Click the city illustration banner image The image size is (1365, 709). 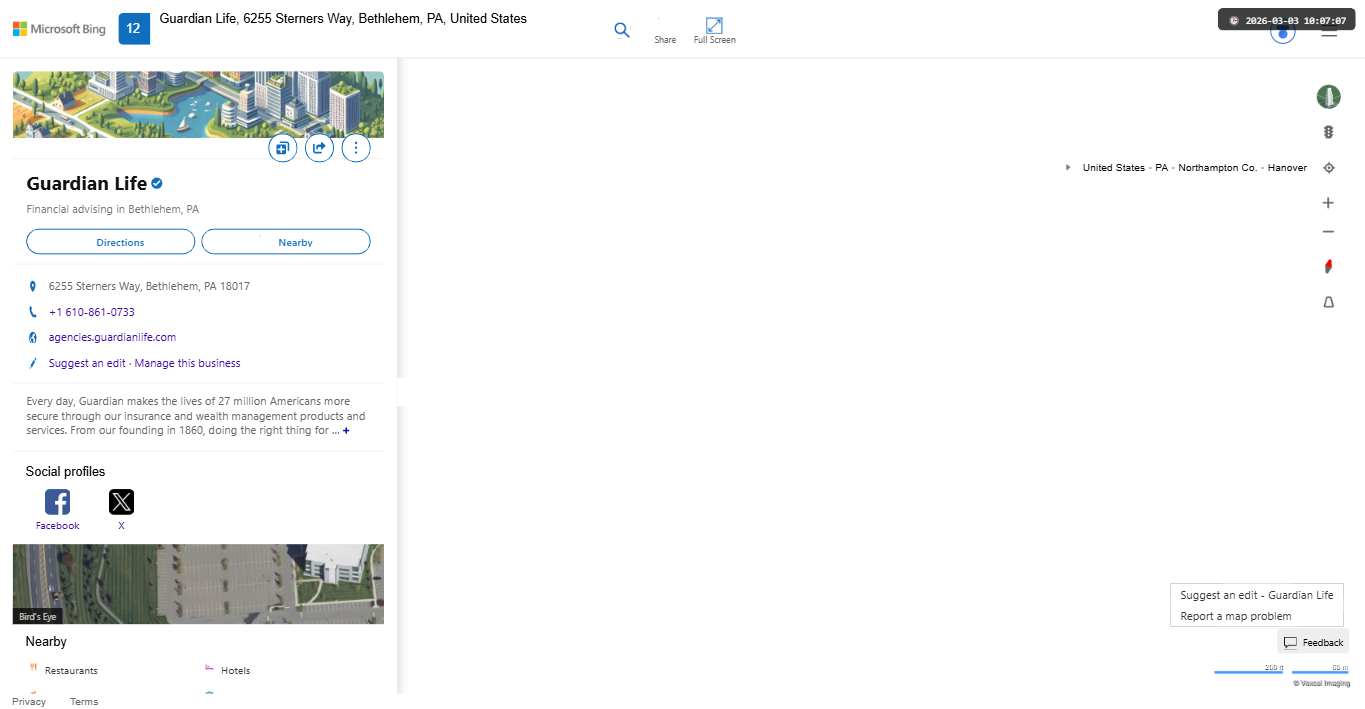click(198, 104)
